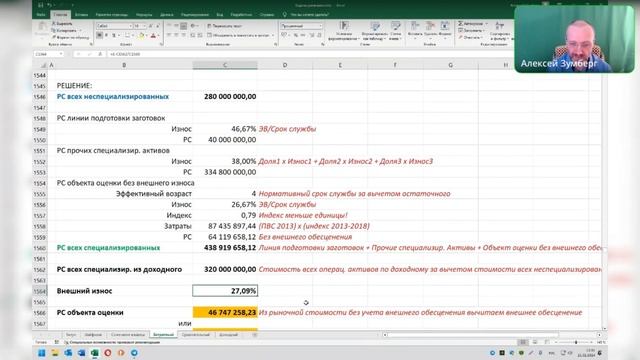Image resolution: width=640 pixels, height=360 pixels.
Task: Toggle center text alignment button
Action: click(x=176, y=36)
